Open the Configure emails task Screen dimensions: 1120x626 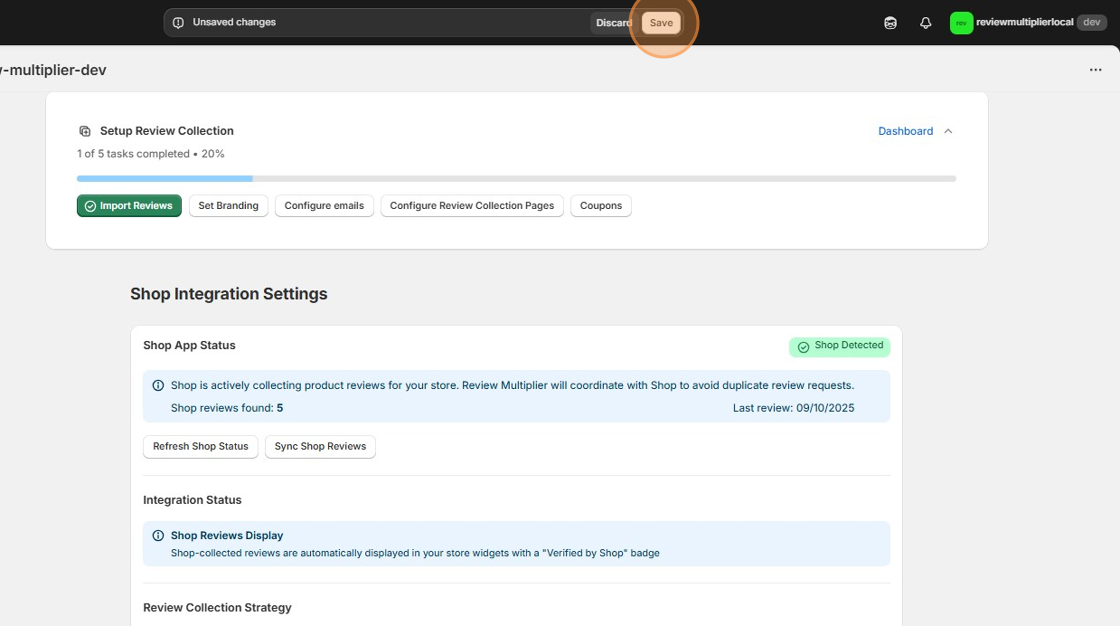[x=324, y=205]
